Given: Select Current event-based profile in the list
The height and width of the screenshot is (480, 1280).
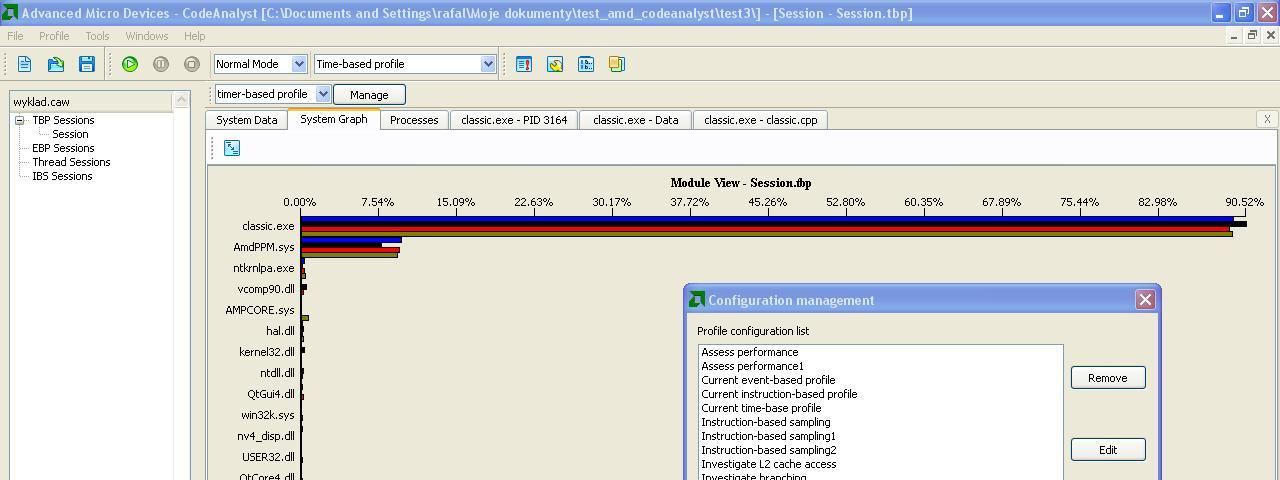Looking at the screenshot, I should pos(768,380).
